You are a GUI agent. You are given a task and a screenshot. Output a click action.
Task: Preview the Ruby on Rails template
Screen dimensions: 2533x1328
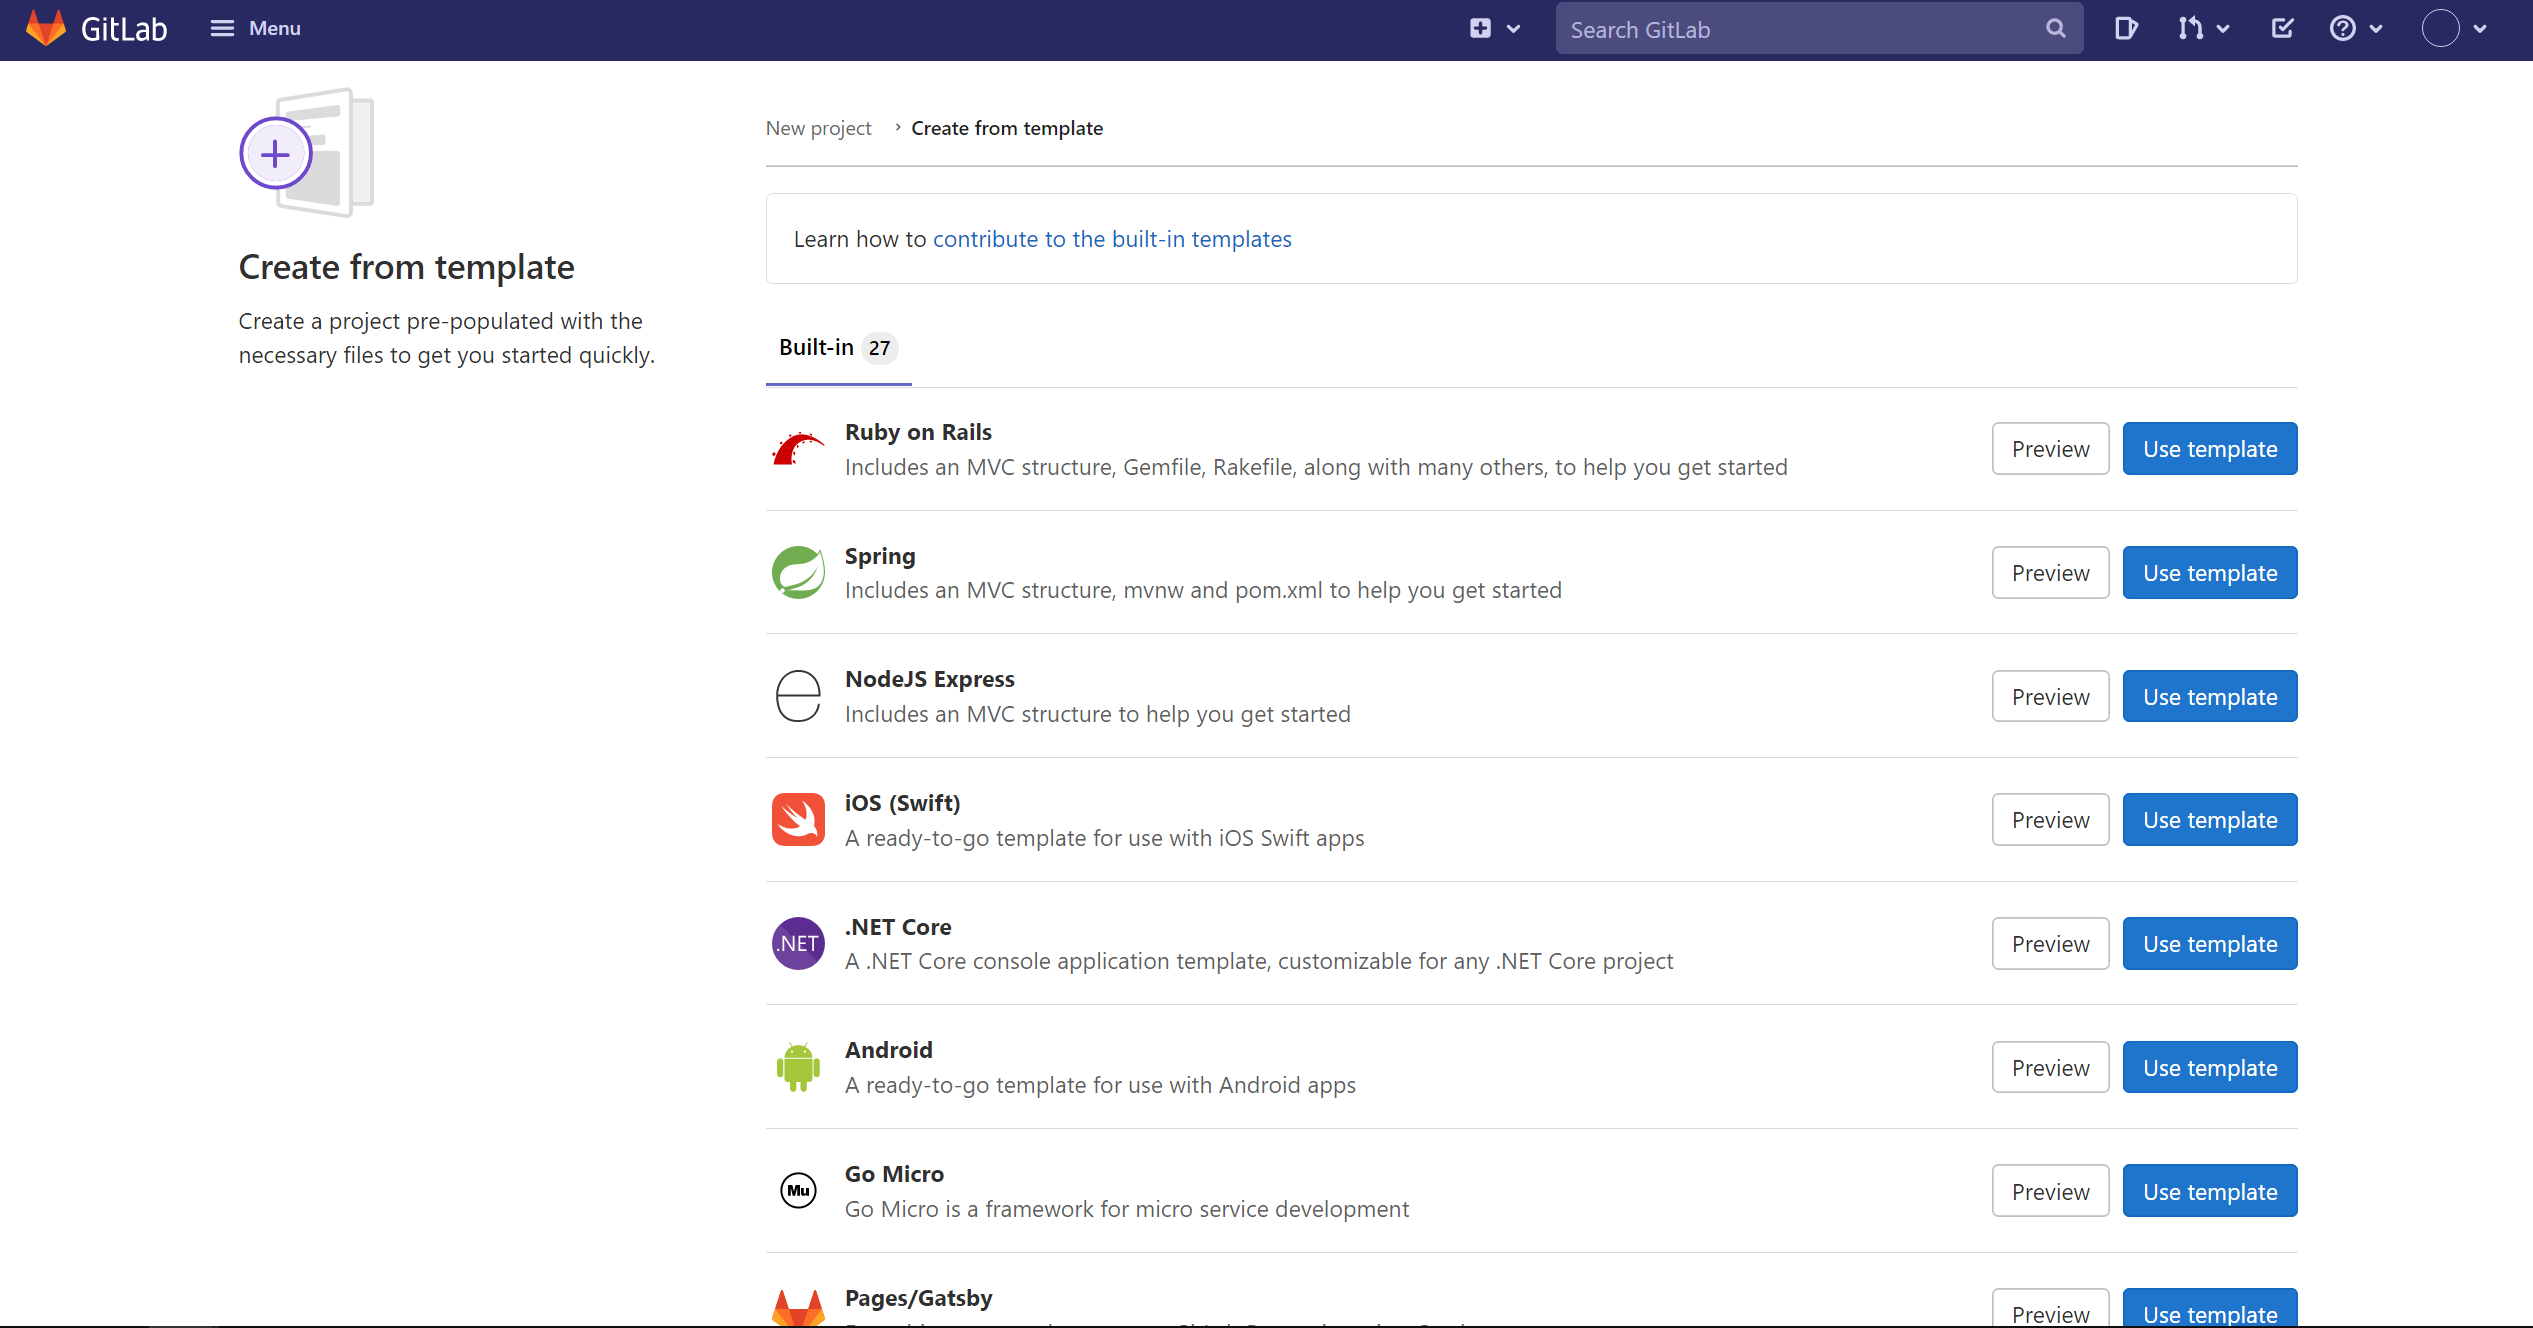2050,449
